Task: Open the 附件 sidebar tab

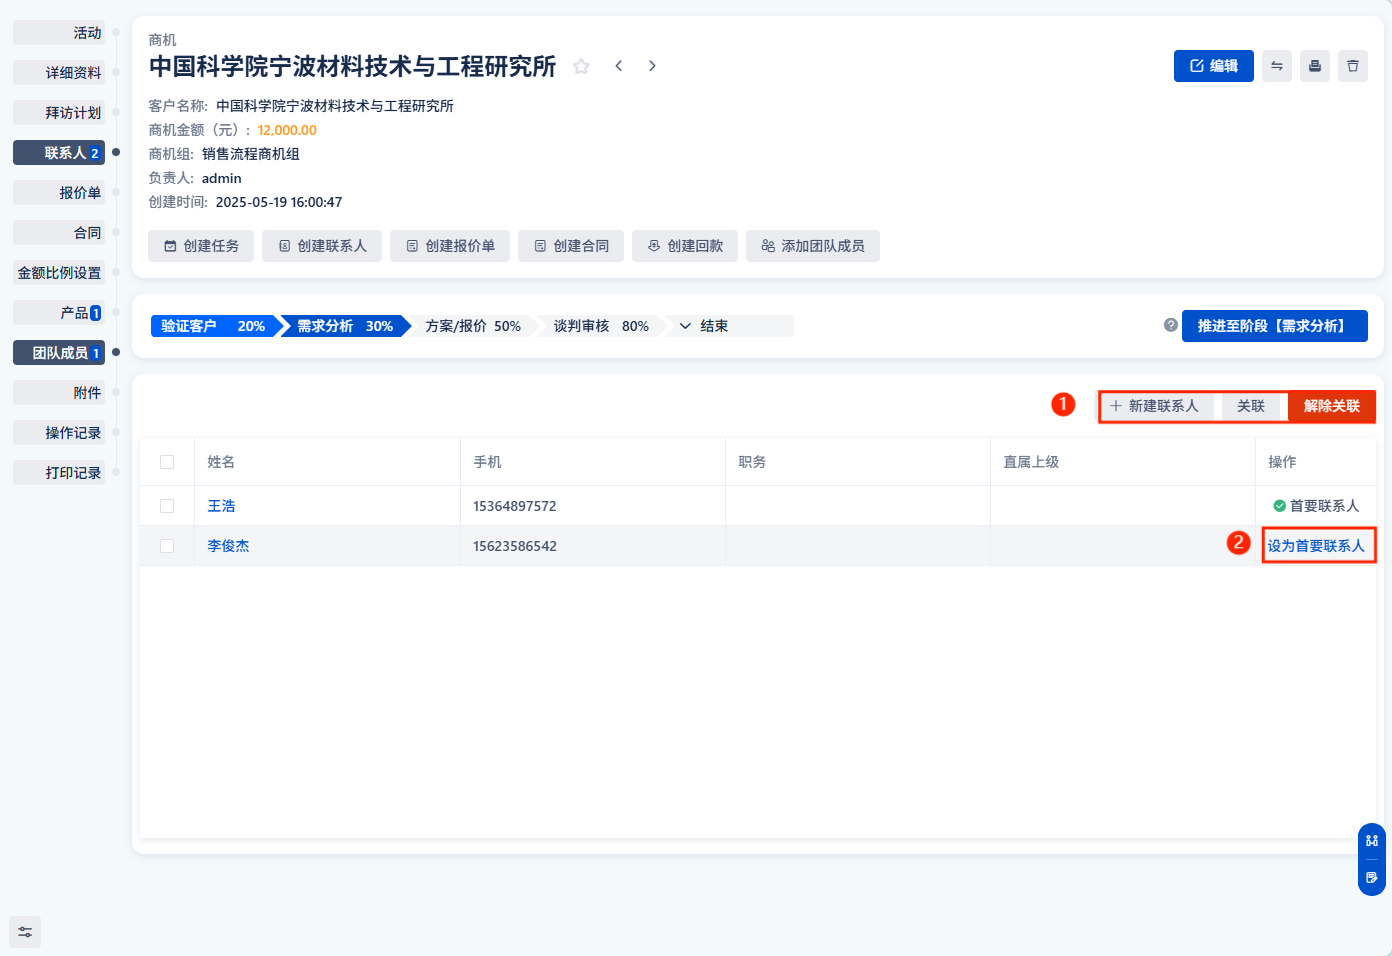Action: click(x=59, y=393)
